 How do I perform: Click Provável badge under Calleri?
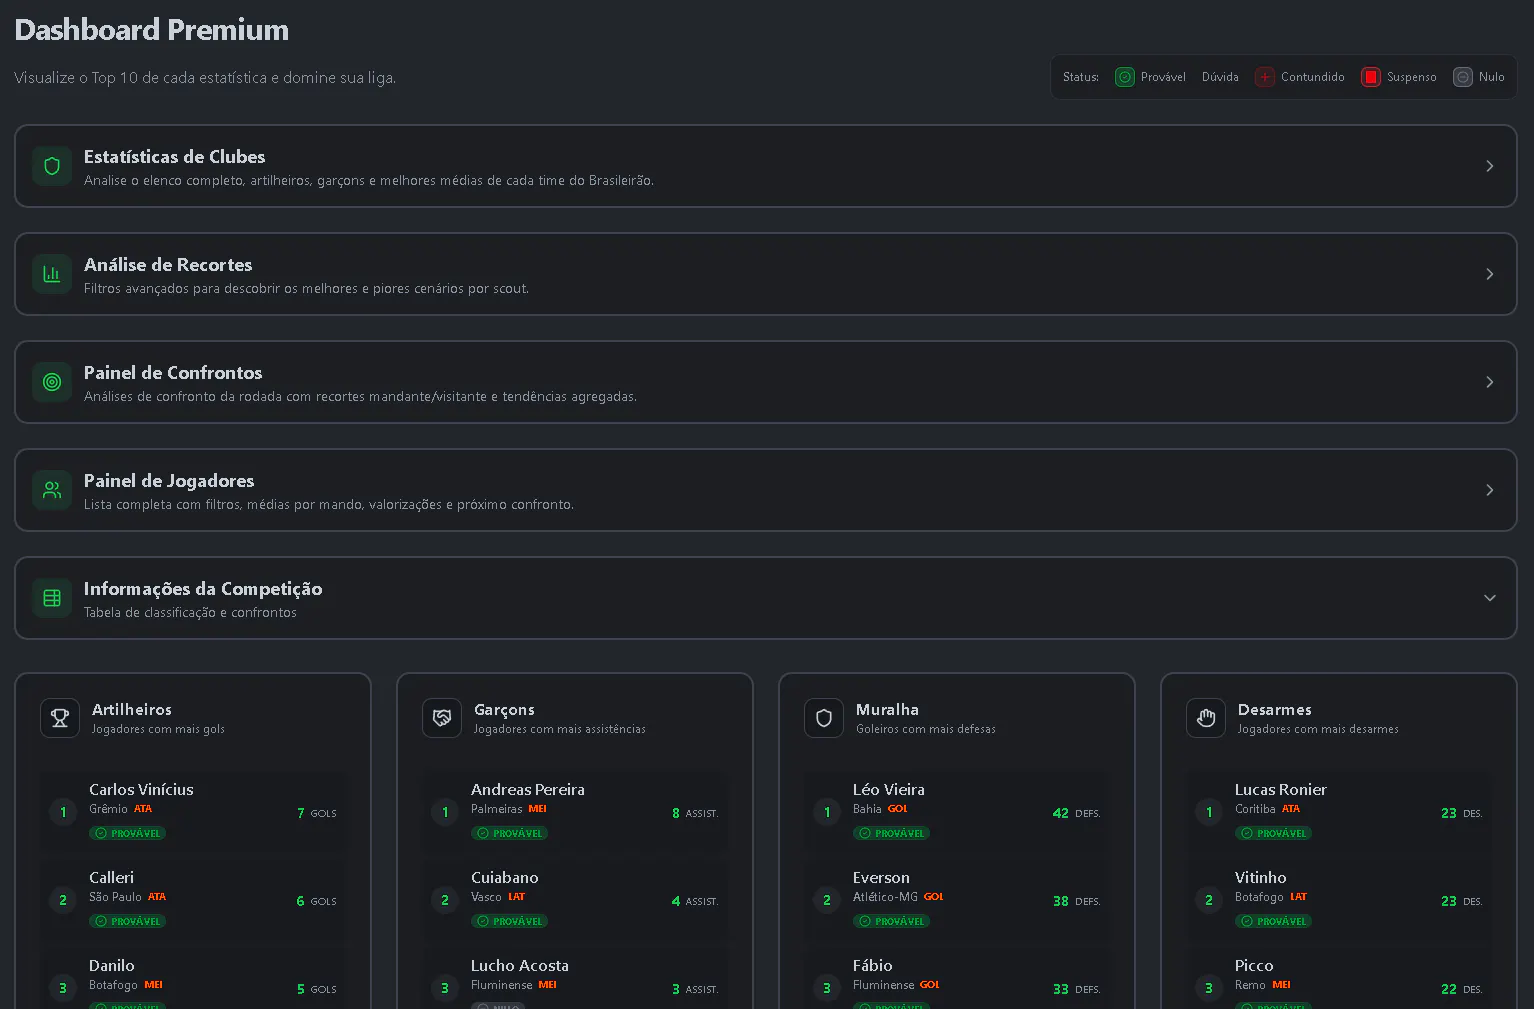(128, 921)
